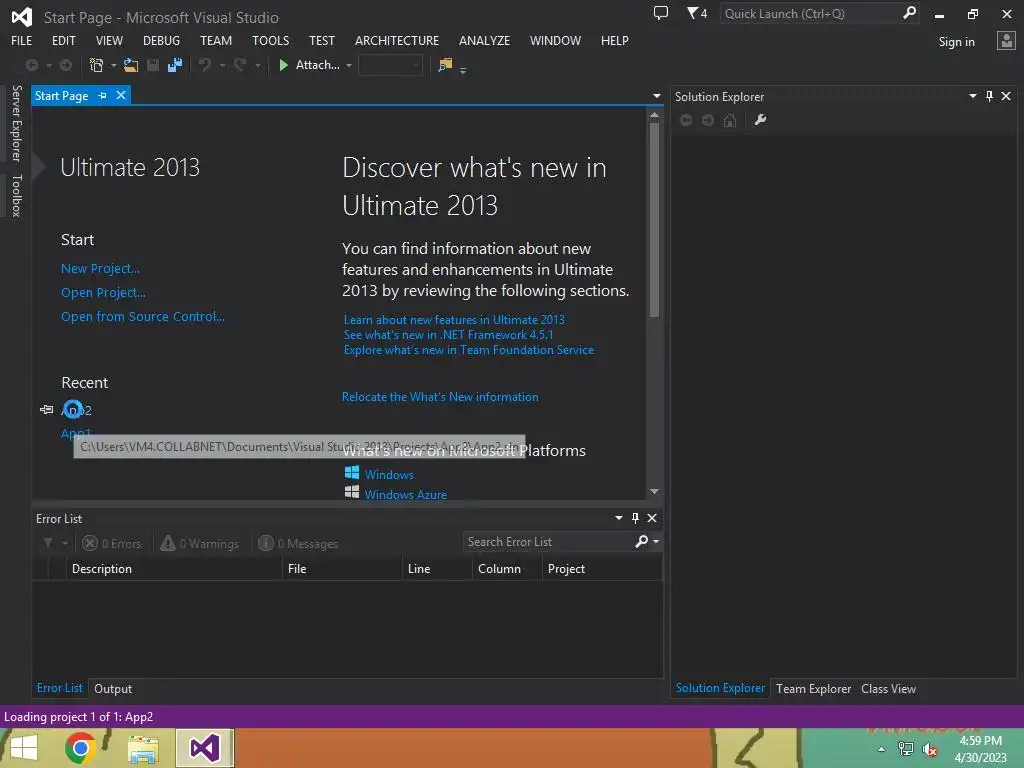Image resolution: width=1024 pixels, height=768 pixels.
Task: Open the New Project dropdown arrow
Action: [x=114, y=65]
